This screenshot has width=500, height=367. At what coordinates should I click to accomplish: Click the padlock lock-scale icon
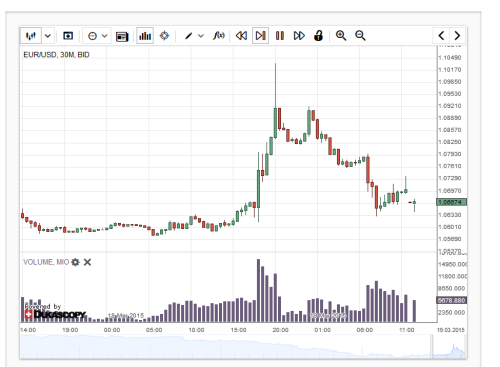(319, 35)
